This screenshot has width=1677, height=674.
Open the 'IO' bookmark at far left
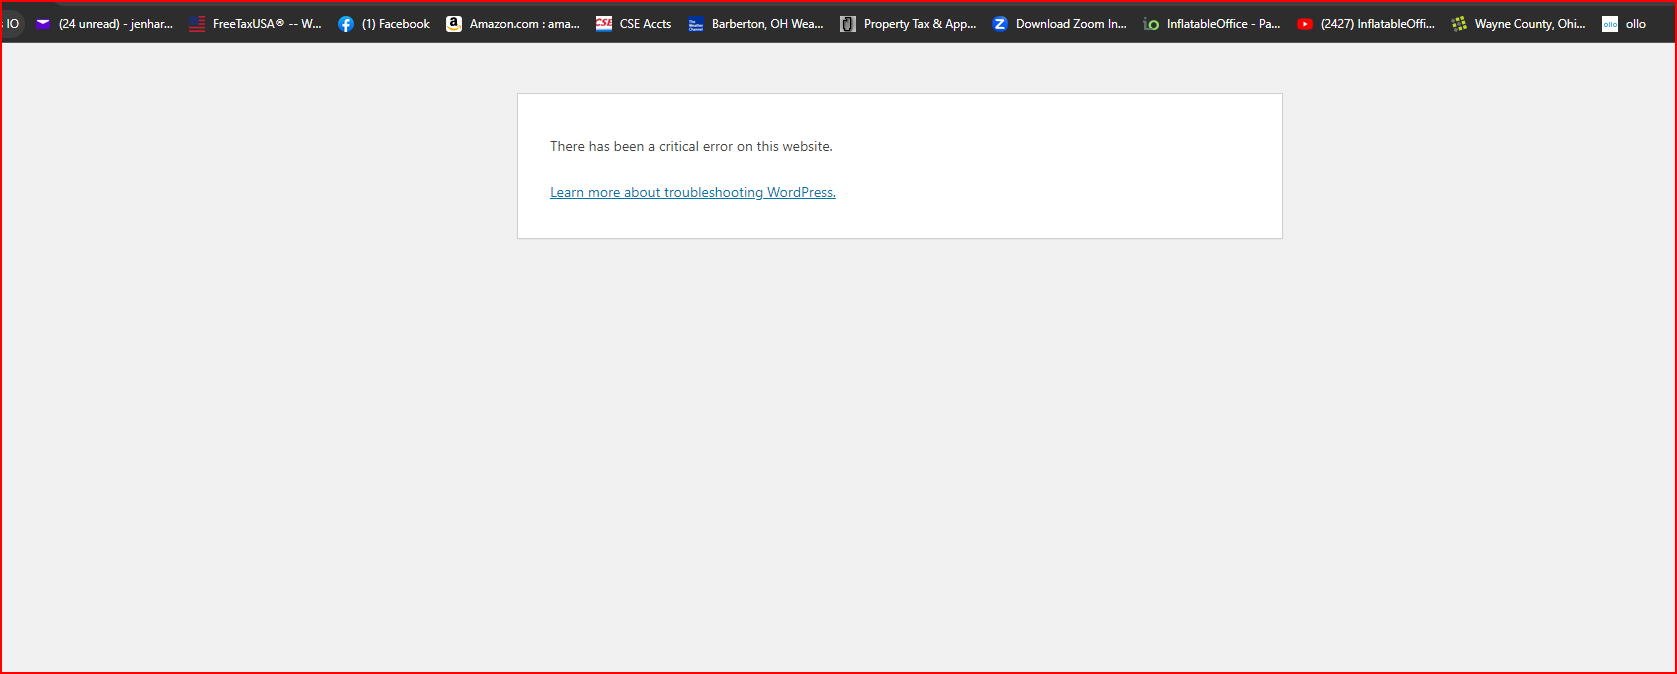pyautogui.click(x=12, y=24)
